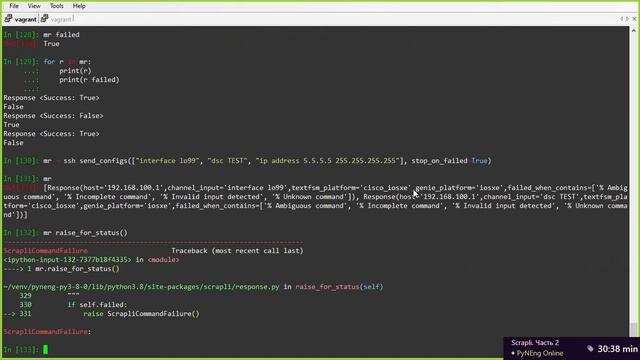Image resolution: width=640 pixels, height=360 pixels.
Task: Click the first vagrant tab session icon
Action: point(8,19)
